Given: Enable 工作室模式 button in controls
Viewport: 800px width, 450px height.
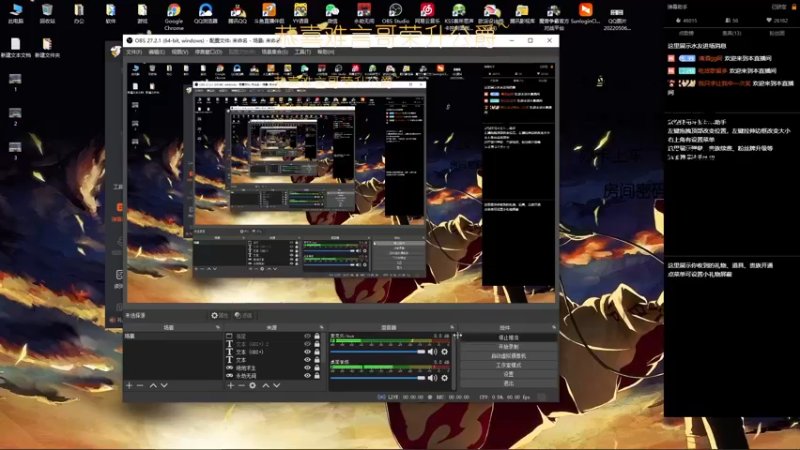Looking at the screenshot, I should coord(508,365).
